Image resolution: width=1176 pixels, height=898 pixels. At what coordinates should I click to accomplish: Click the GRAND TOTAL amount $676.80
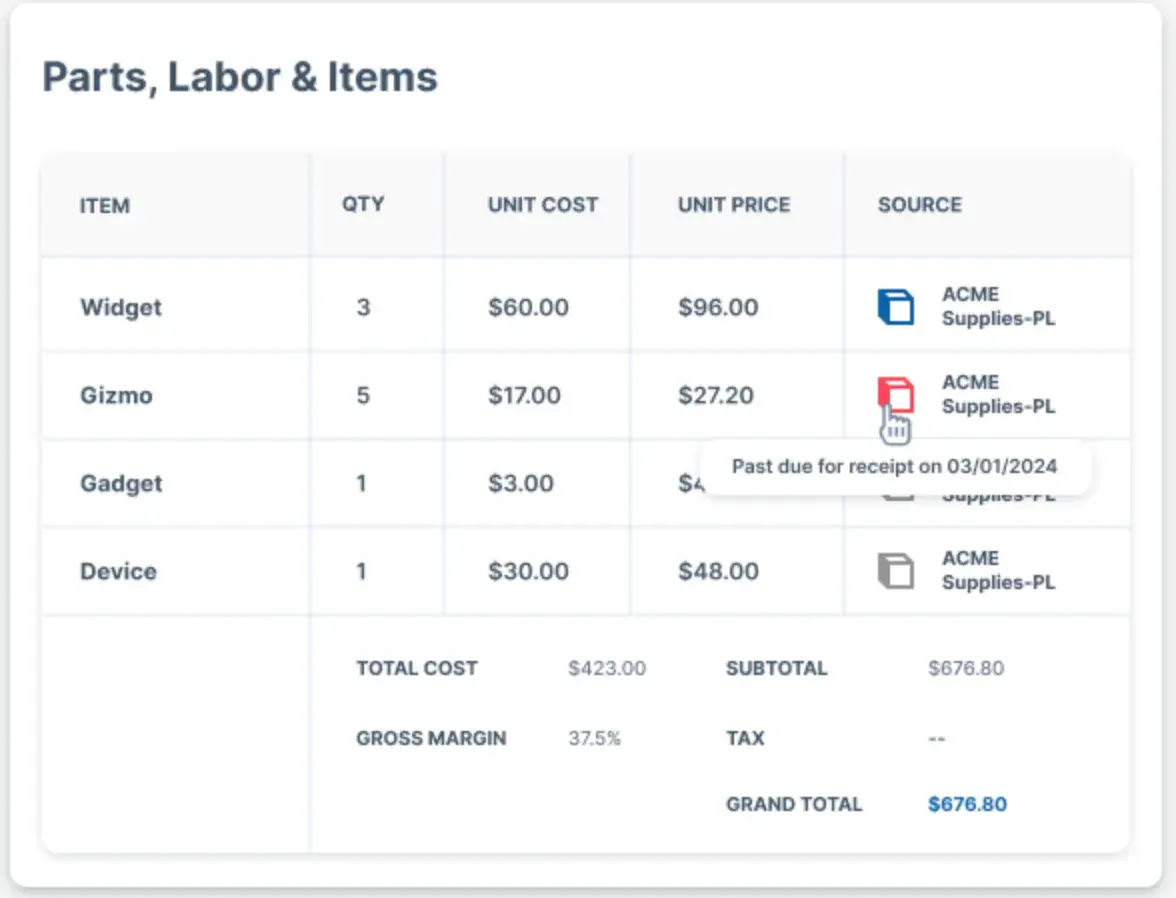coord(965,804)
